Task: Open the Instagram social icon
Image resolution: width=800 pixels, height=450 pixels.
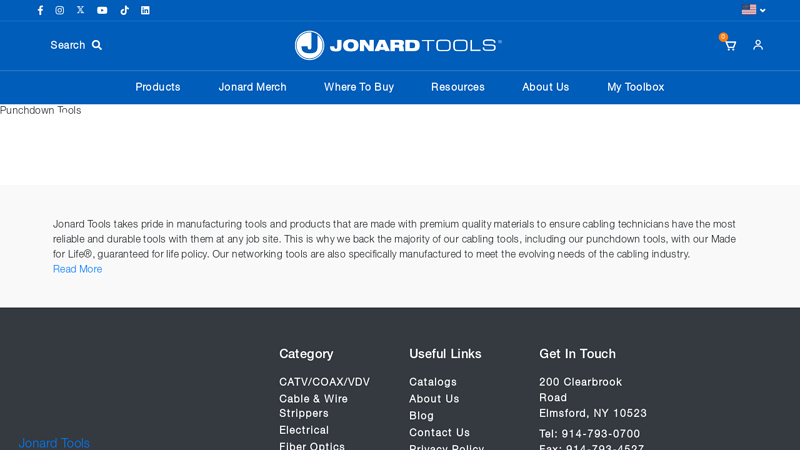Action: pyautogui.click(x=60, y=10)
